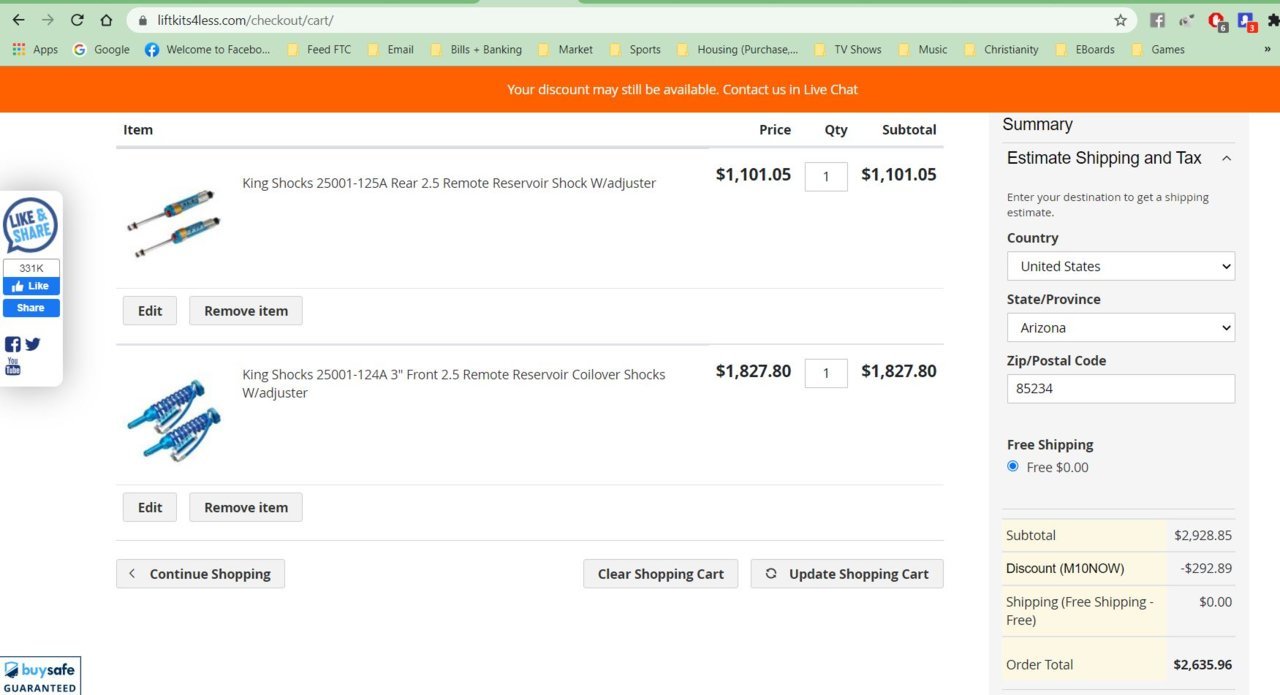Viewport: 1280px width, 695px height.
Task: Click Update Shopping Cart button
Action: pyautogui.click(x=847, y=574)
